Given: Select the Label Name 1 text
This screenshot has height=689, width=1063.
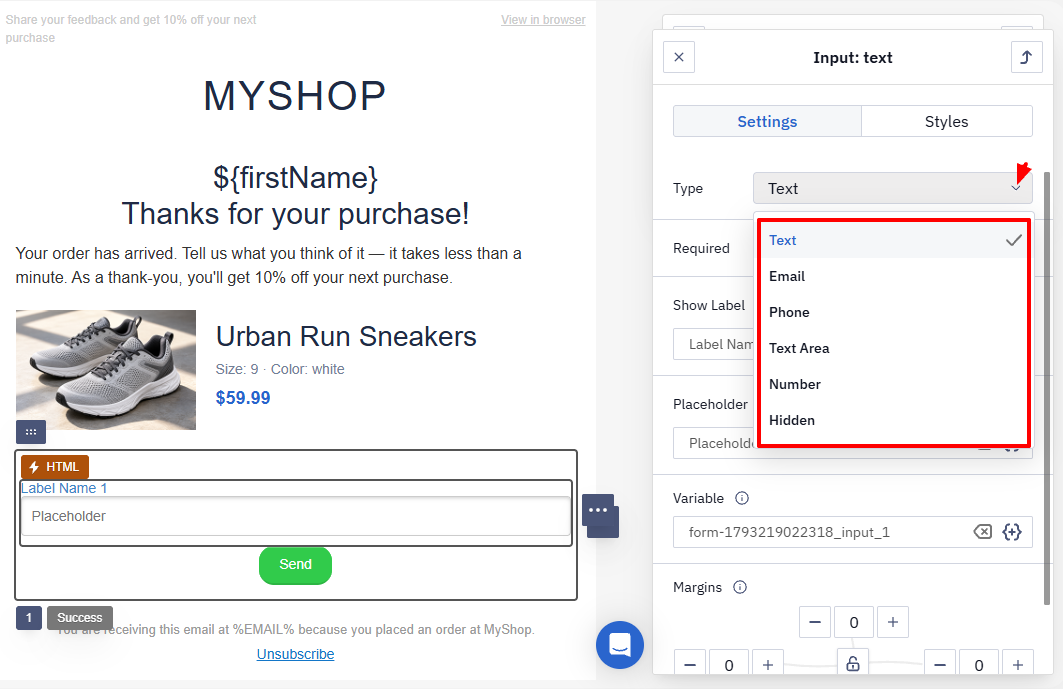Looking at the screenshot, I should (64, 488).
